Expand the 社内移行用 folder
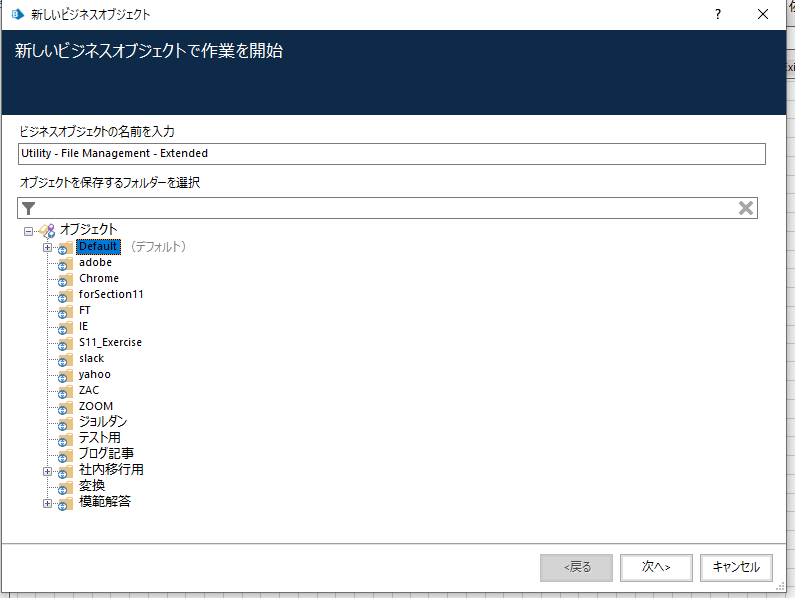 [47, 471]
